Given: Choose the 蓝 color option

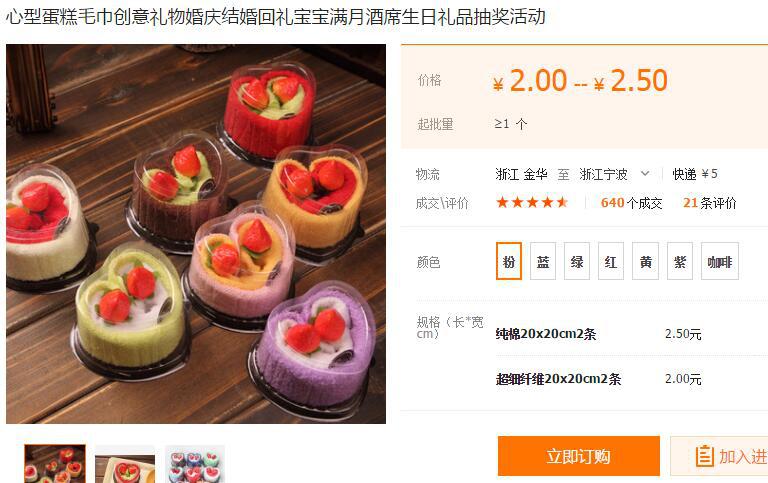Looking at the screenshot, I should 543,261.
